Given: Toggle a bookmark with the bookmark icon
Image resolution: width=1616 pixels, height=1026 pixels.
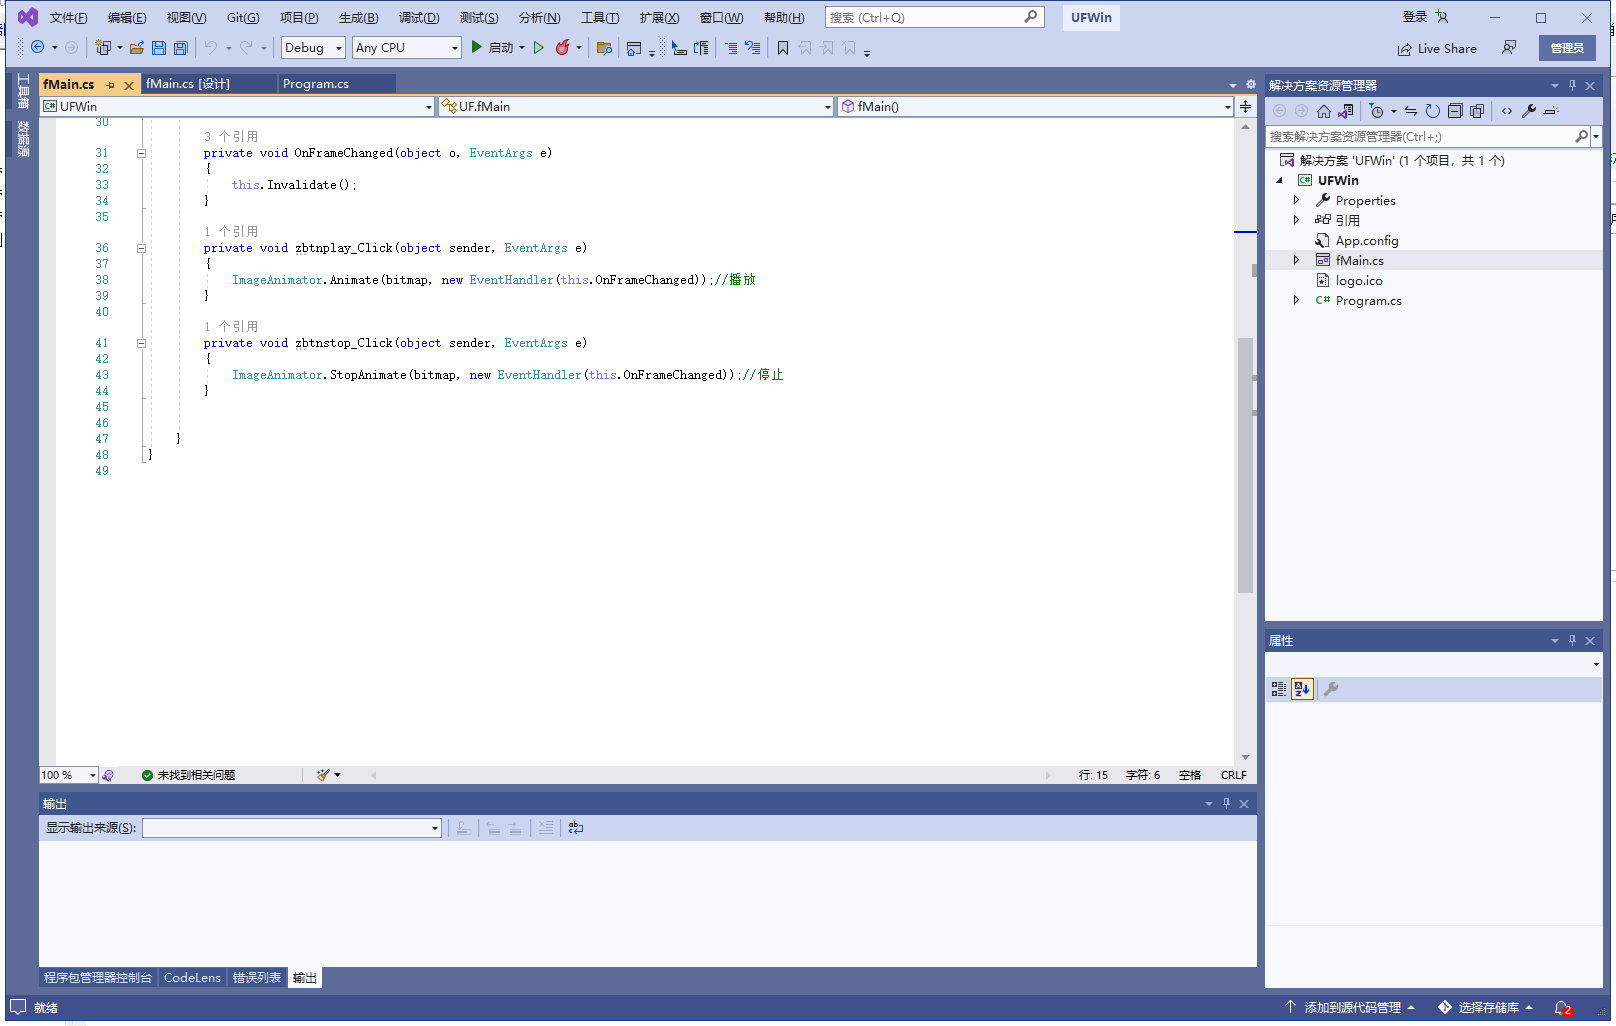Looking at the screenshot, I should pyautogui.click(x=783, y=47).
